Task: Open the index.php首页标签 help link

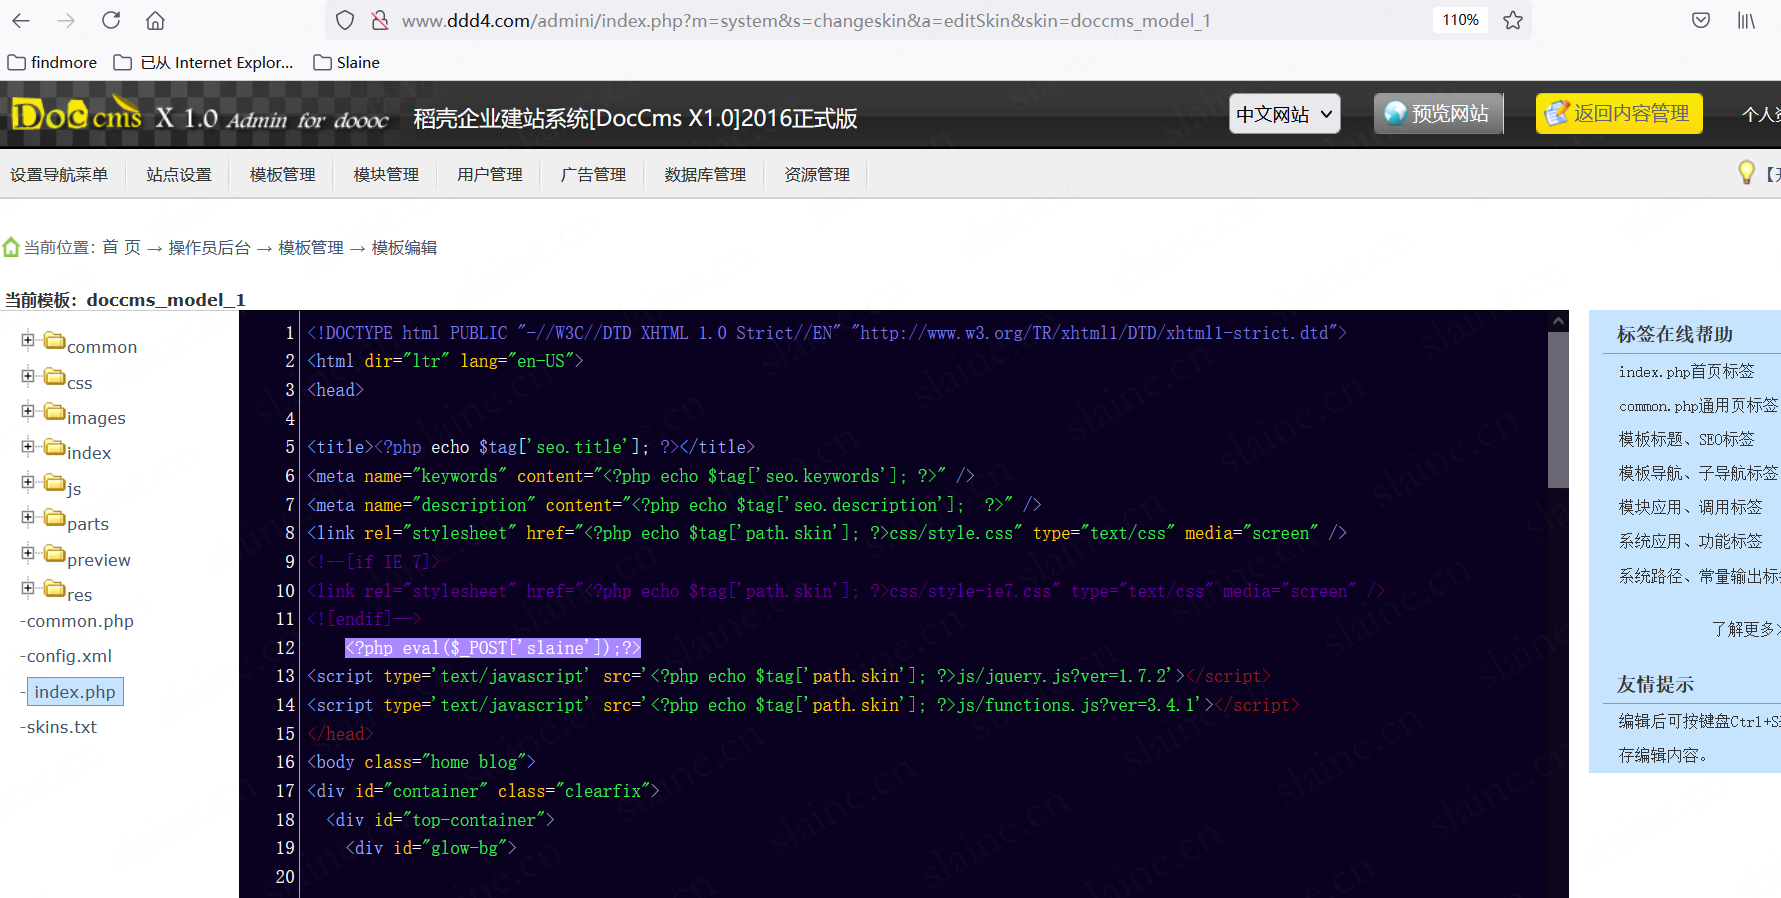Action: [1686, 371]
